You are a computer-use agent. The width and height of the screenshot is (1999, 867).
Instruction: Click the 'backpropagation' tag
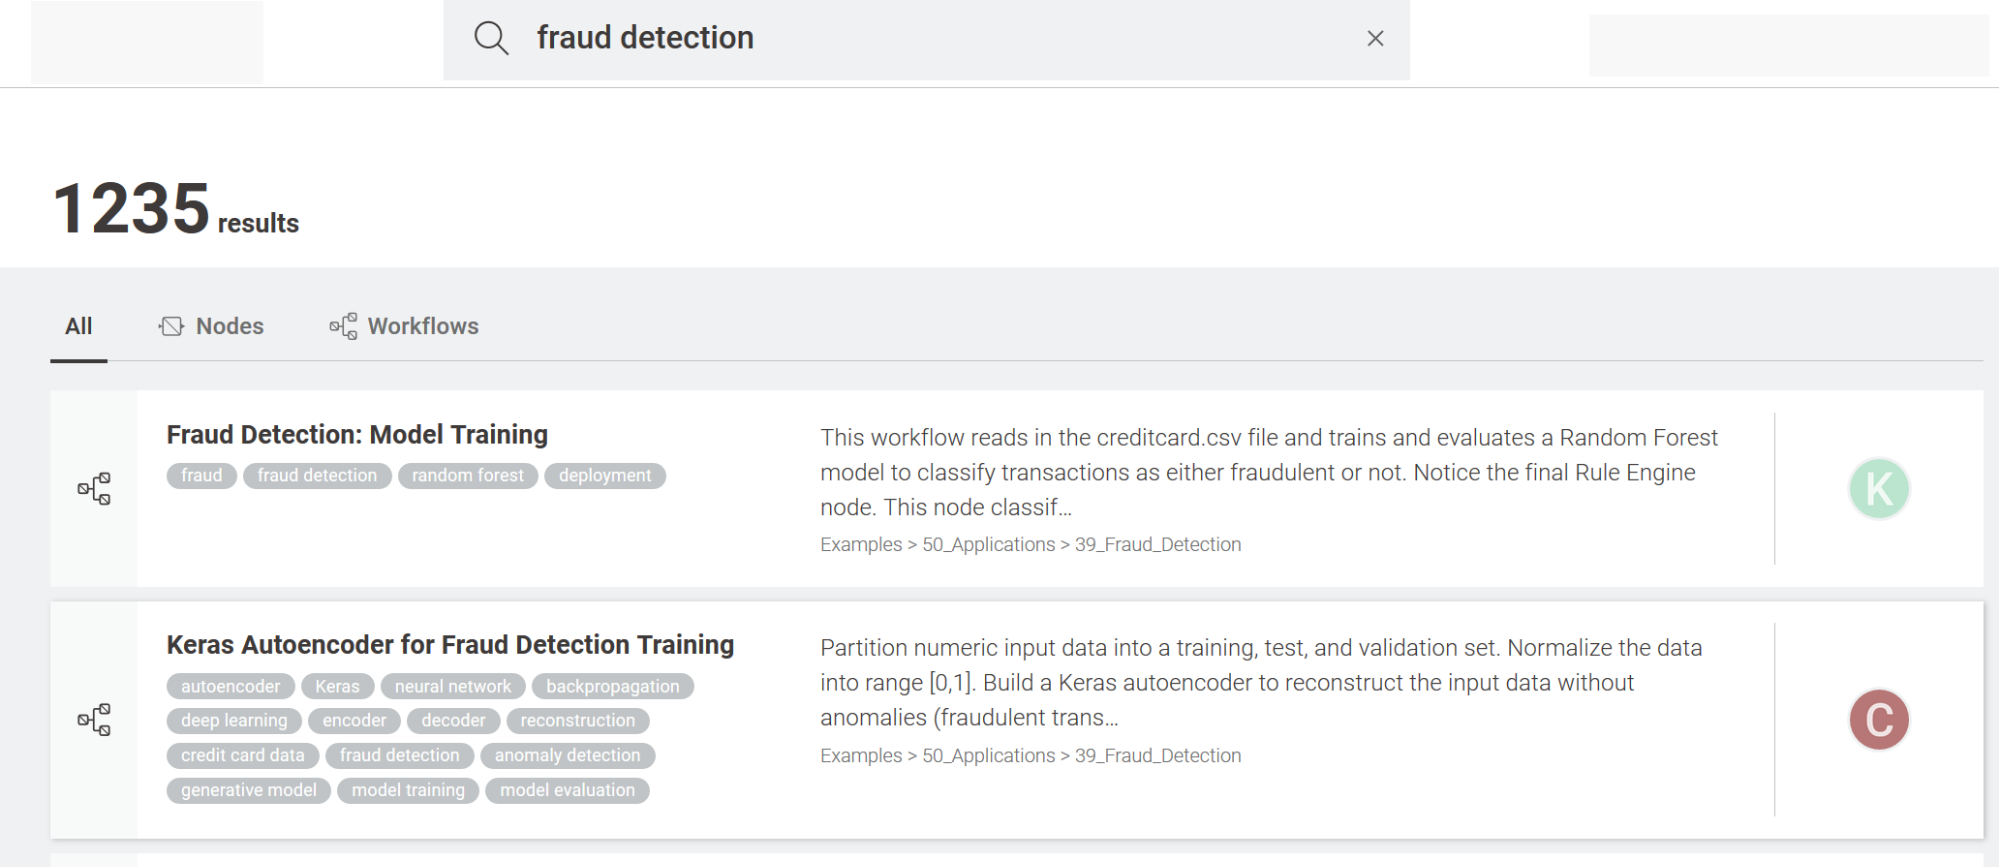tap(613, 686)
